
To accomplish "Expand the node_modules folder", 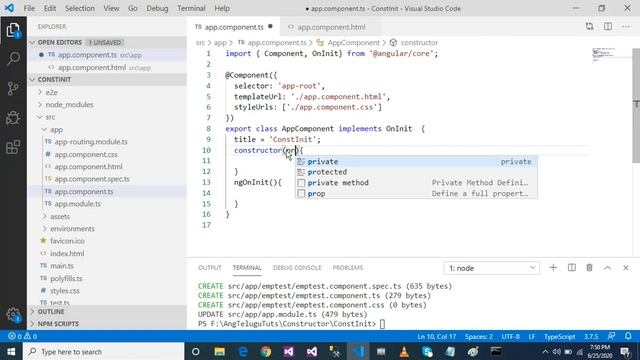I will point(107,105).
